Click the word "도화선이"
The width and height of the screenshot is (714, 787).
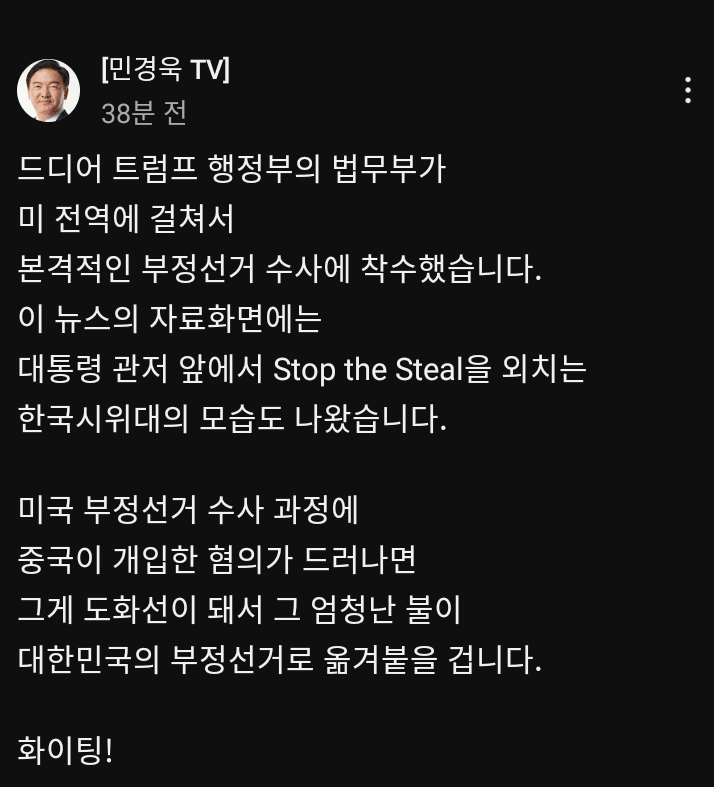[140, 610]
